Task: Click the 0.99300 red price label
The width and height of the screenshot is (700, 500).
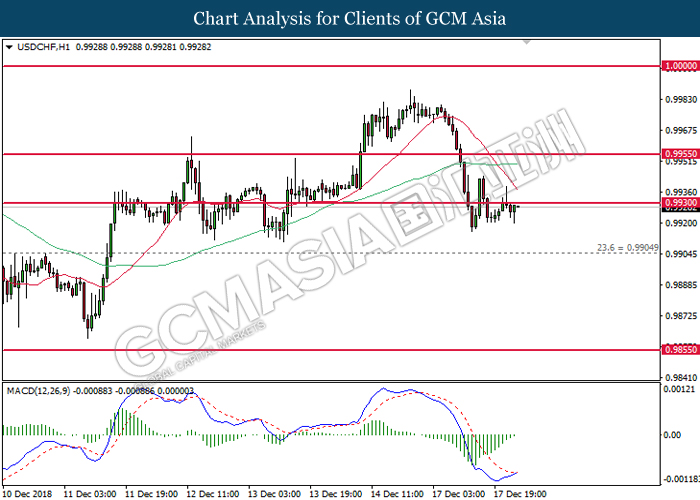Action: point(680,203)
